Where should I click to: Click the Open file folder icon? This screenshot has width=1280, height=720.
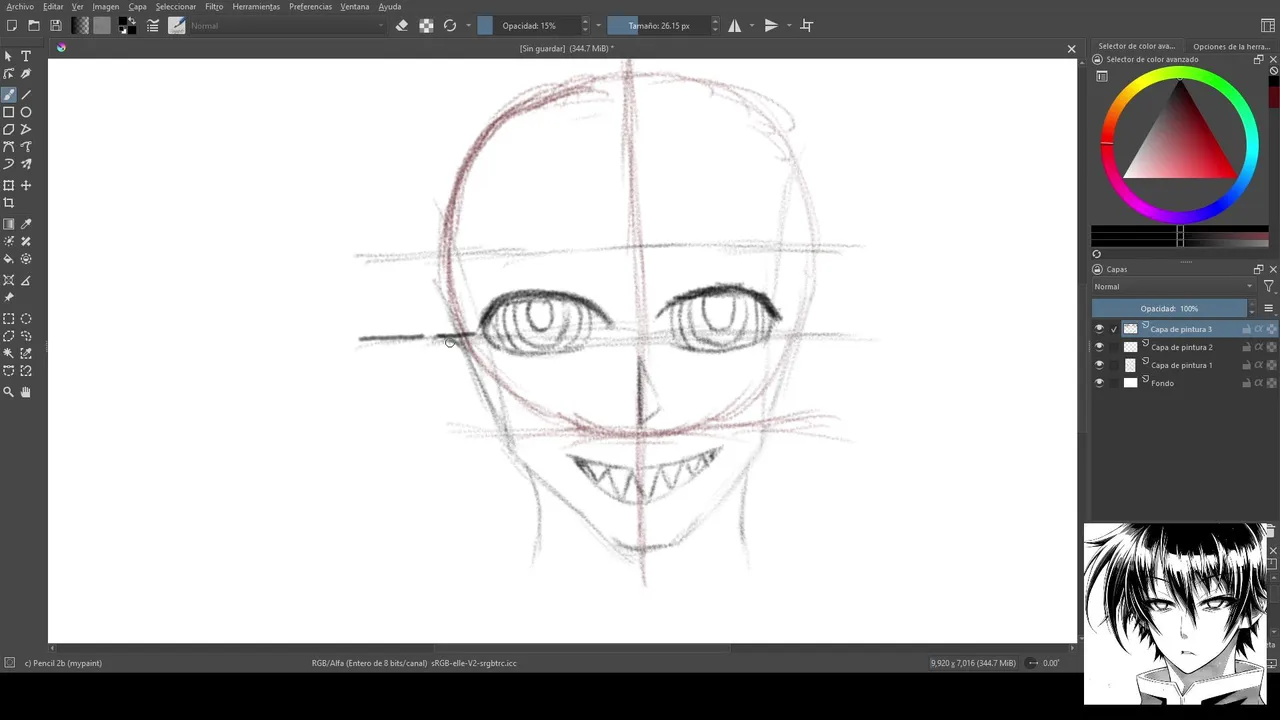[x=34, y=26]
